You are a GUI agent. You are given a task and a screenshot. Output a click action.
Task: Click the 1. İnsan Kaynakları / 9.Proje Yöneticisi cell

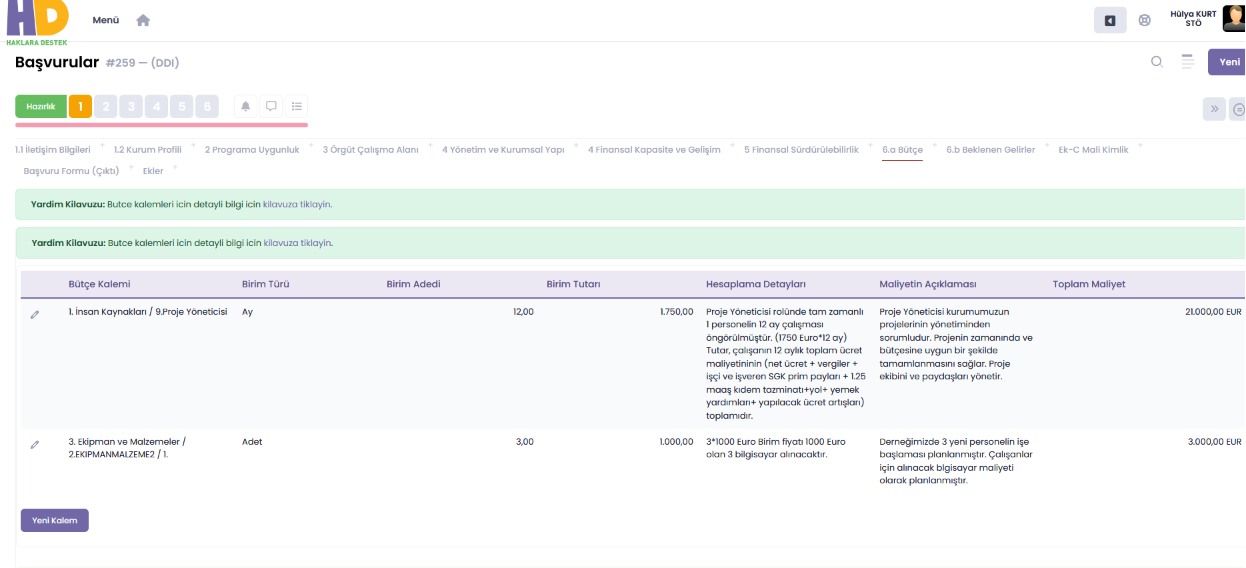(x=148, y=312)
